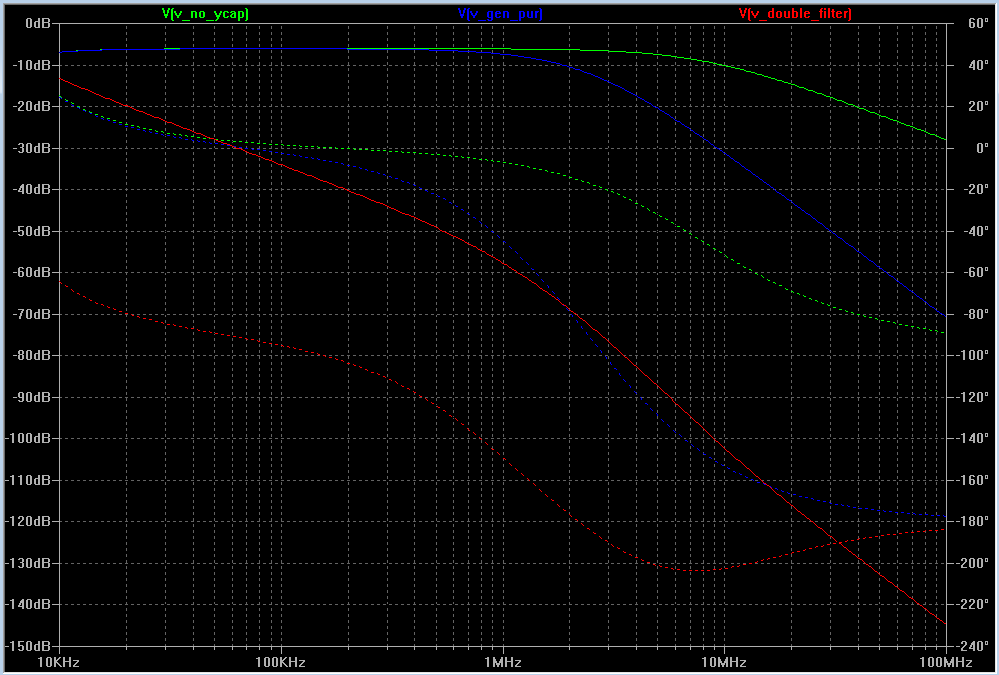Screen dimensions: 999x675
Task: Click the 10KHz frequency axis label
Action: coord(59,663)
